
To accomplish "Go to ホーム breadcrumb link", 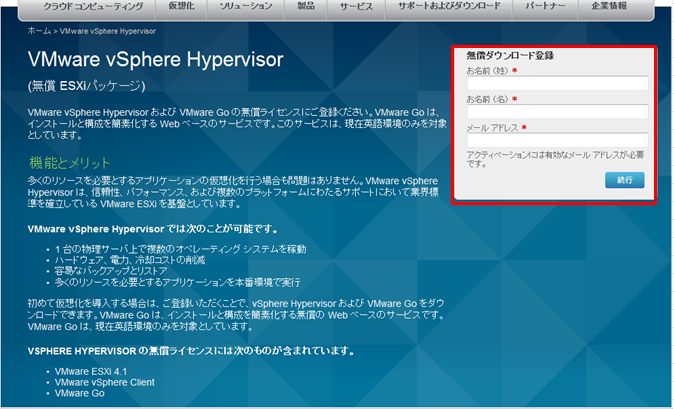I will (39, 31).
